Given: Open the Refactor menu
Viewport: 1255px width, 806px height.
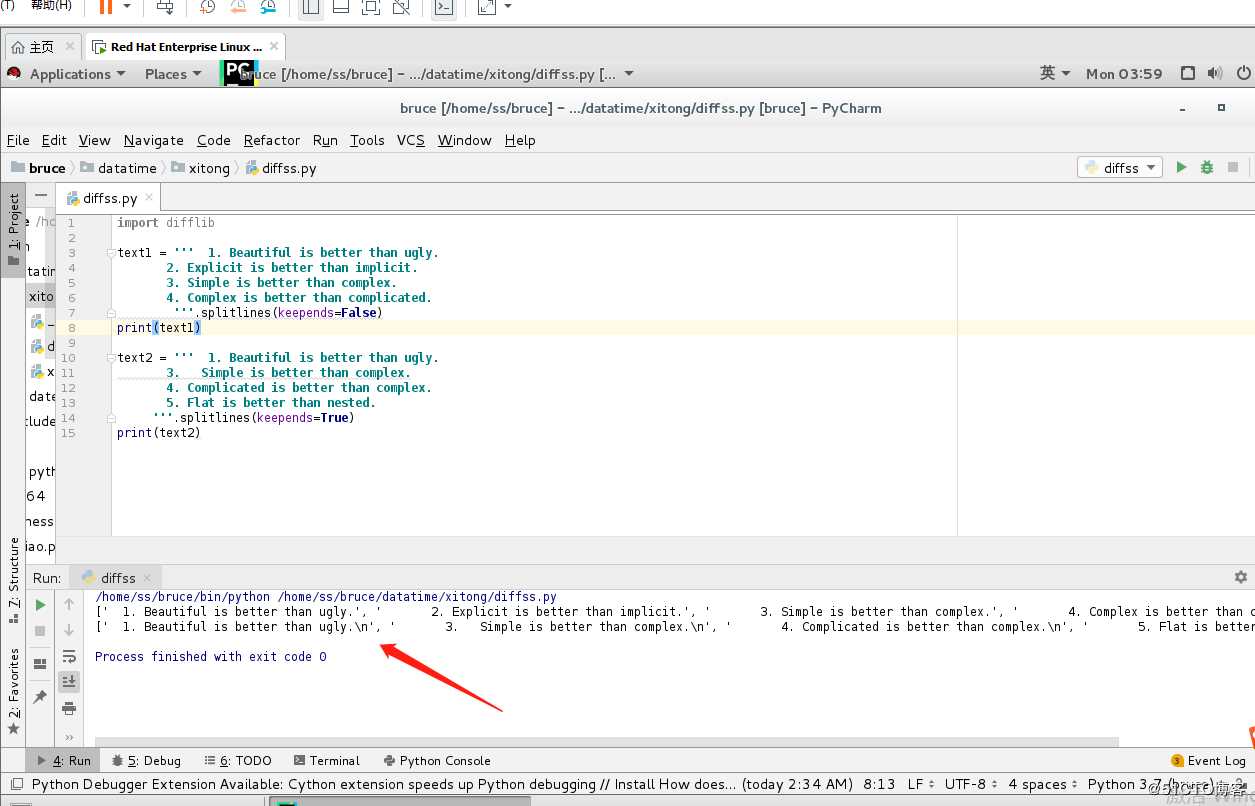Looking at the screenshot, I should (272, 140).
